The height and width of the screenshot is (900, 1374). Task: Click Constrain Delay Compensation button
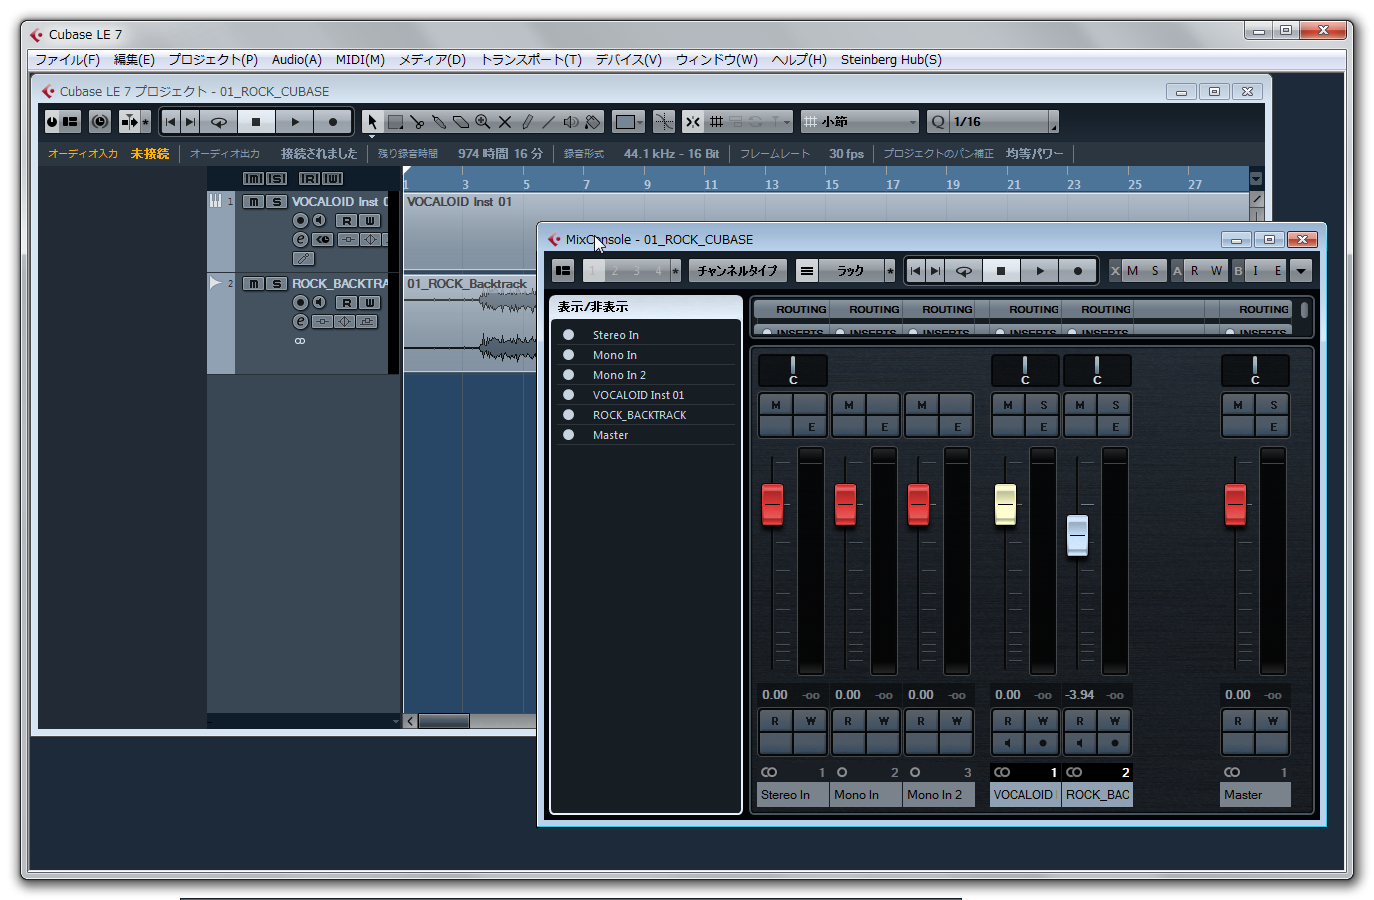tap(100, 122)
